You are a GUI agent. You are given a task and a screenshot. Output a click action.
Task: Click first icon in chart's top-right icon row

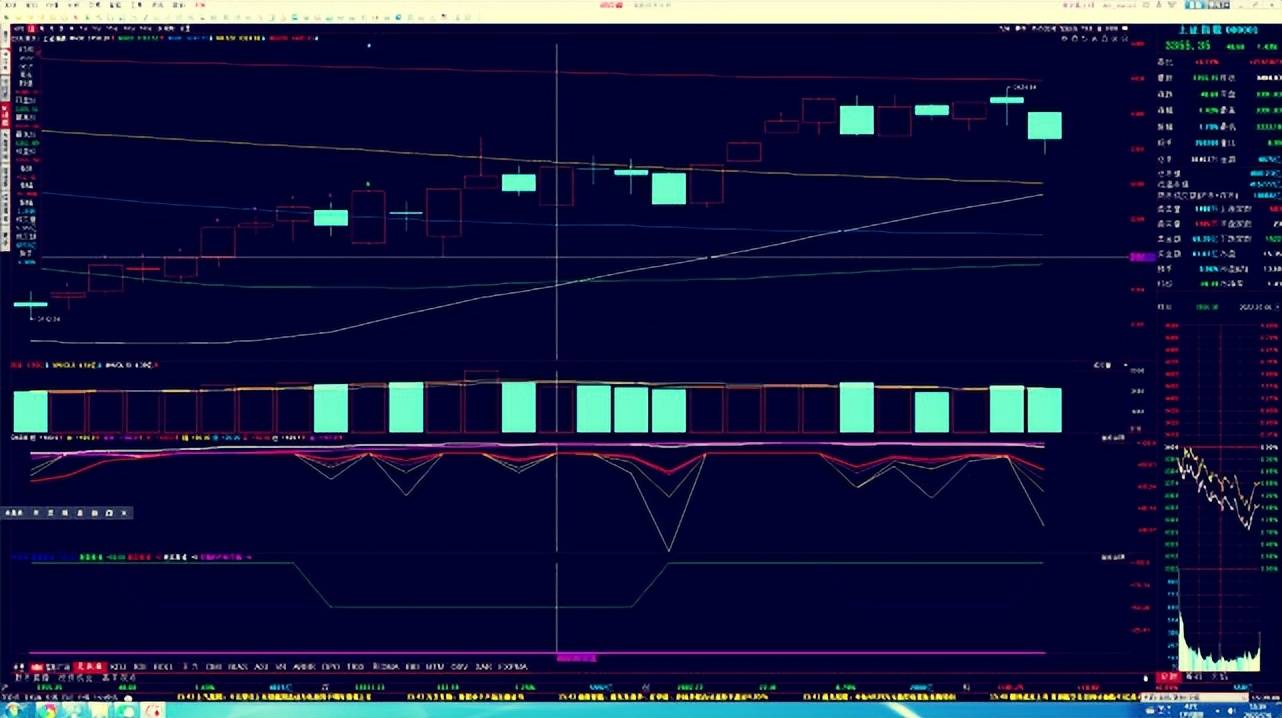pyautogui.click(x=1064, y=38)
